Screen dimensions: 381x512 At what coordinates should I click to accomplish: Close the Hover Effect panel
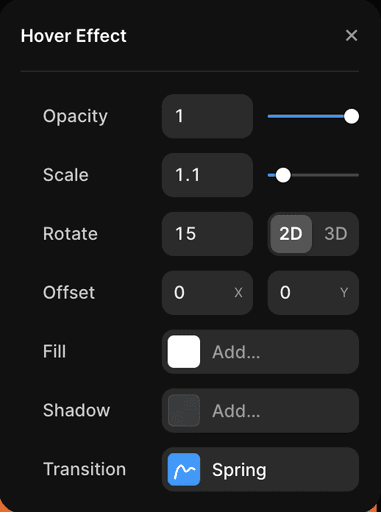(351, 35)
